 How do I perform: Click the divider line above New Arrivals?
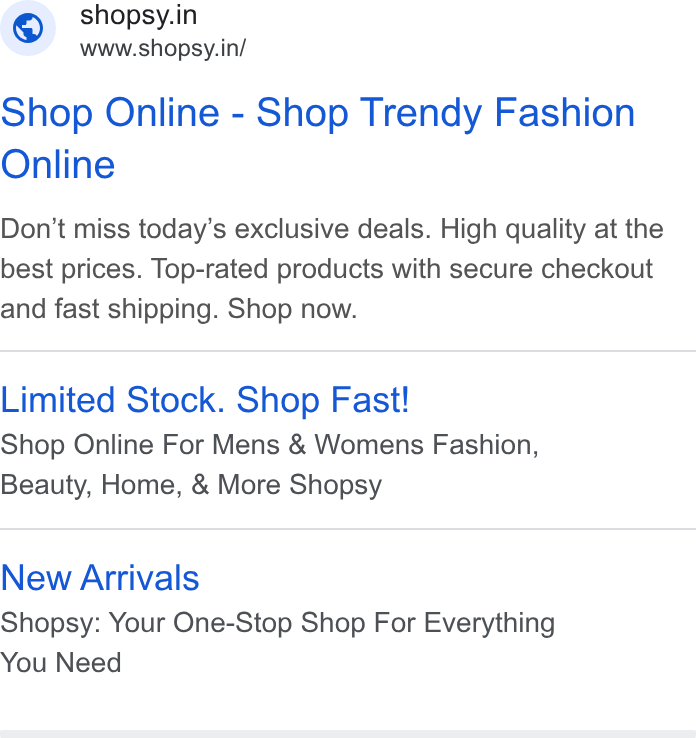348,529
